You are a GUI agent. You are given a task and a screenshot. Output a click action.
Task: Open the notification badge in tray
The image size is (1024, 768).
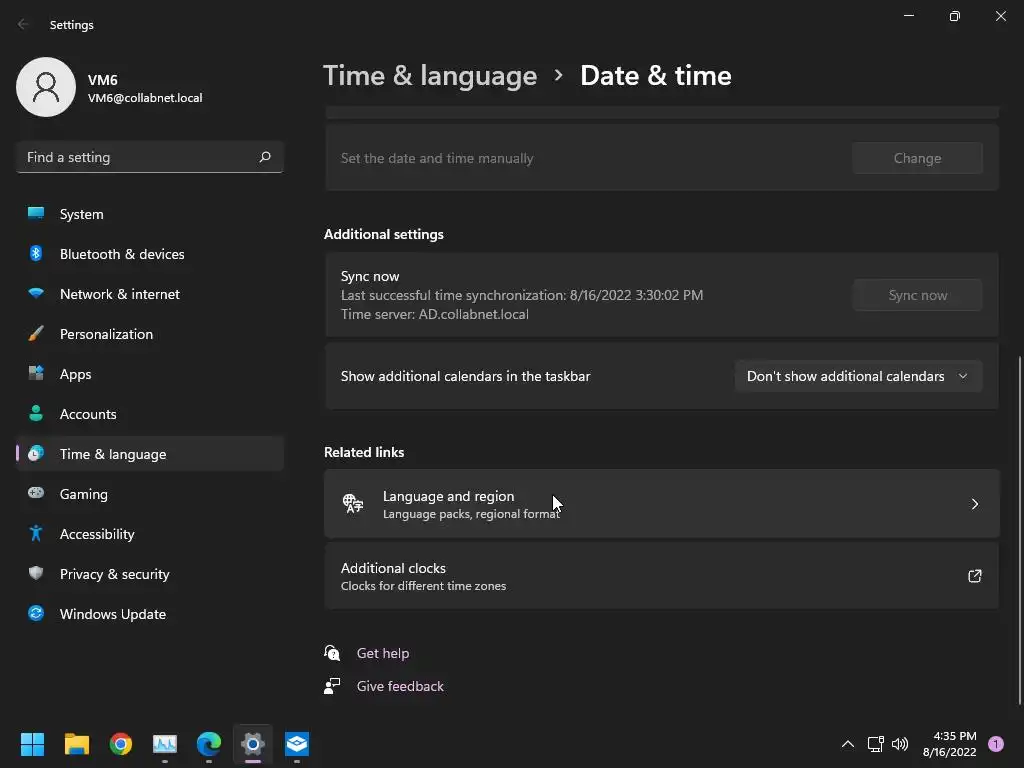point(996,743)
